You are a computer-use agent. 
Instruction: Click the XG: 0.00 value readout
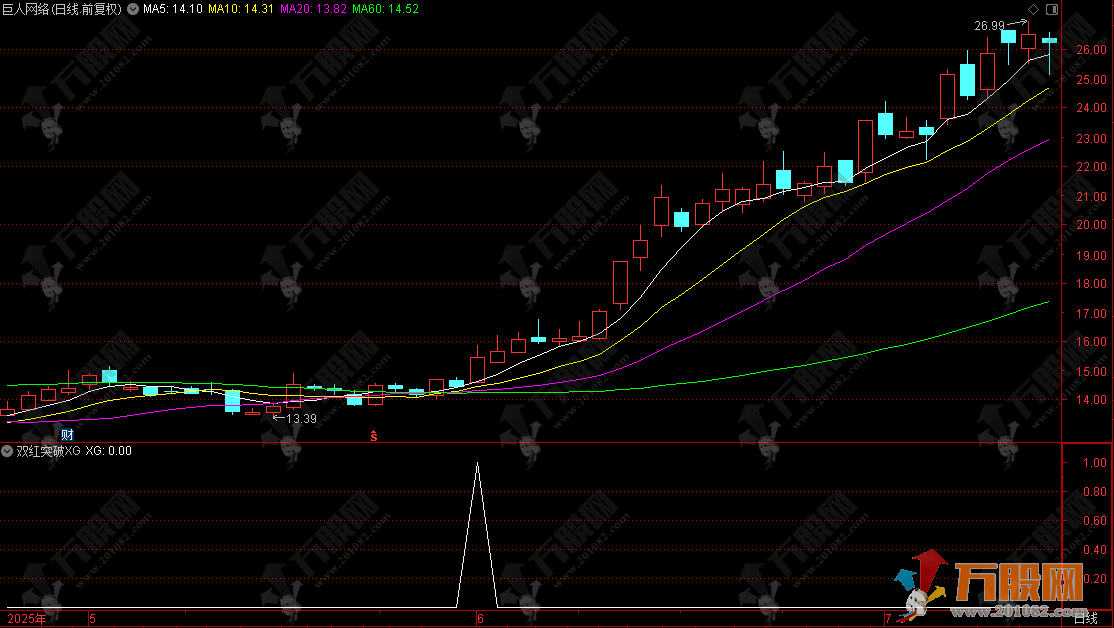coord(109,451)
